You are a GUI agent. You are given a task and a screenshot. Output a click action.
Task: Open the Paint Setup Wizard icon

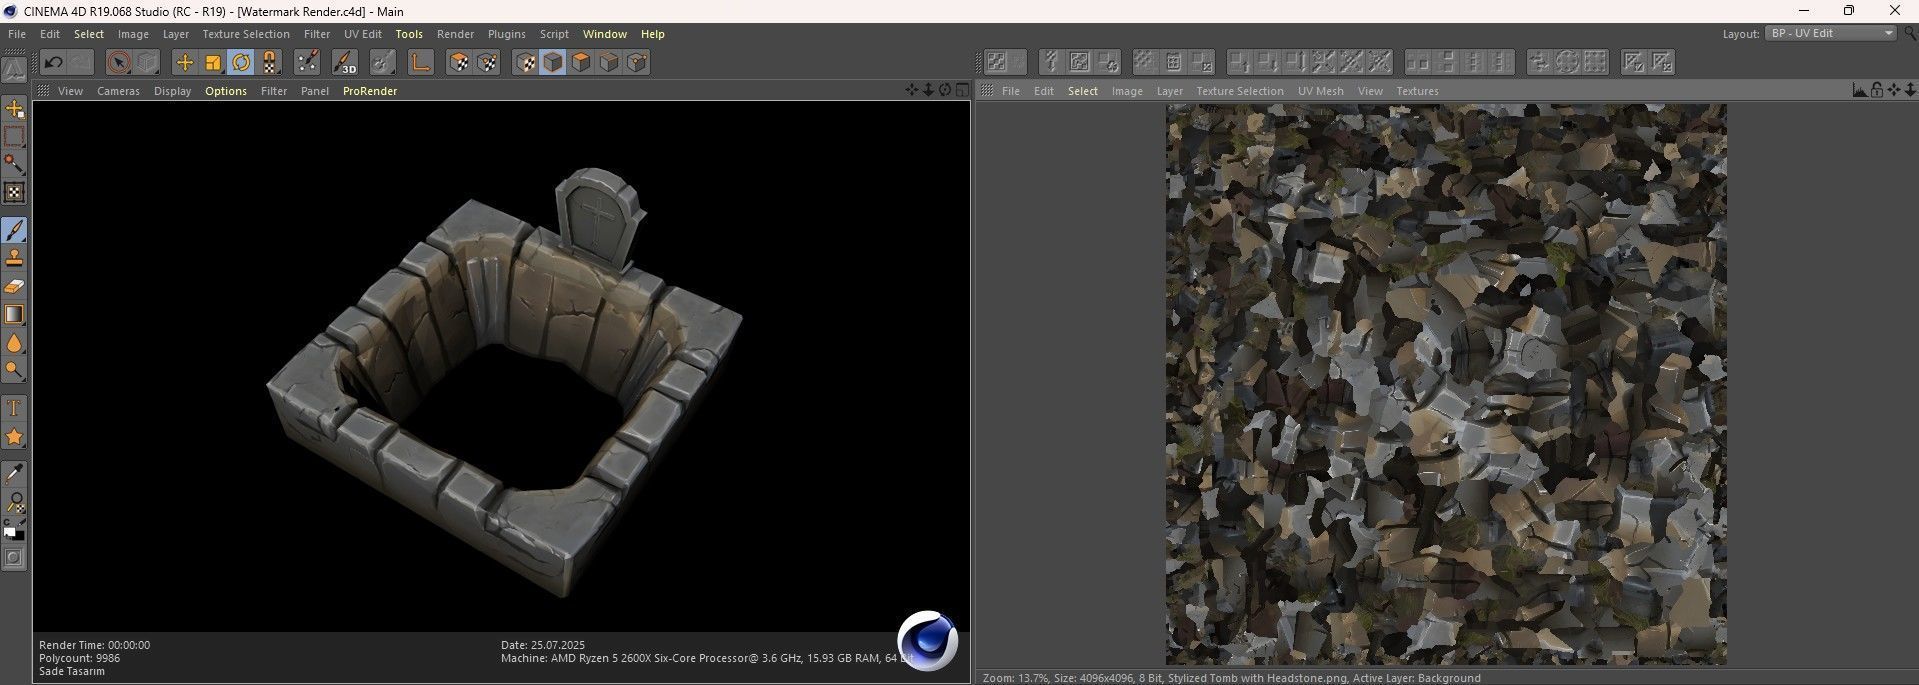[x=308, y=62]
